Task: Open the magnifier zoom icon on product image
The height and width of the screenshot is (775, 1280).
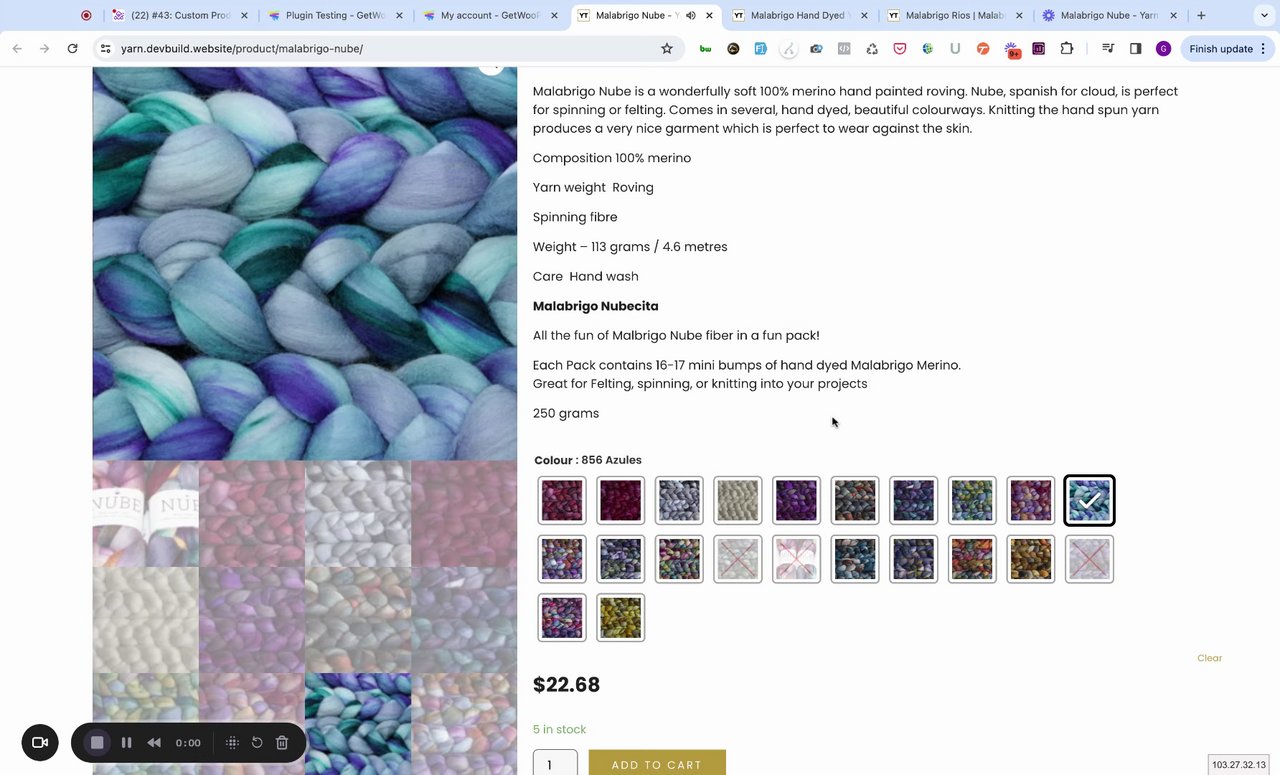Action: pos(490,68)
